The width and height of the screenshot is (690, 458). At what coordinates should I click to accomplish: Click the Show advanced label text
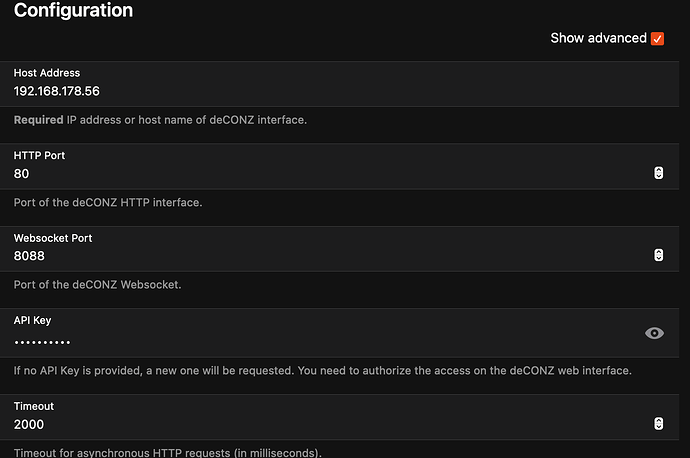598,38
